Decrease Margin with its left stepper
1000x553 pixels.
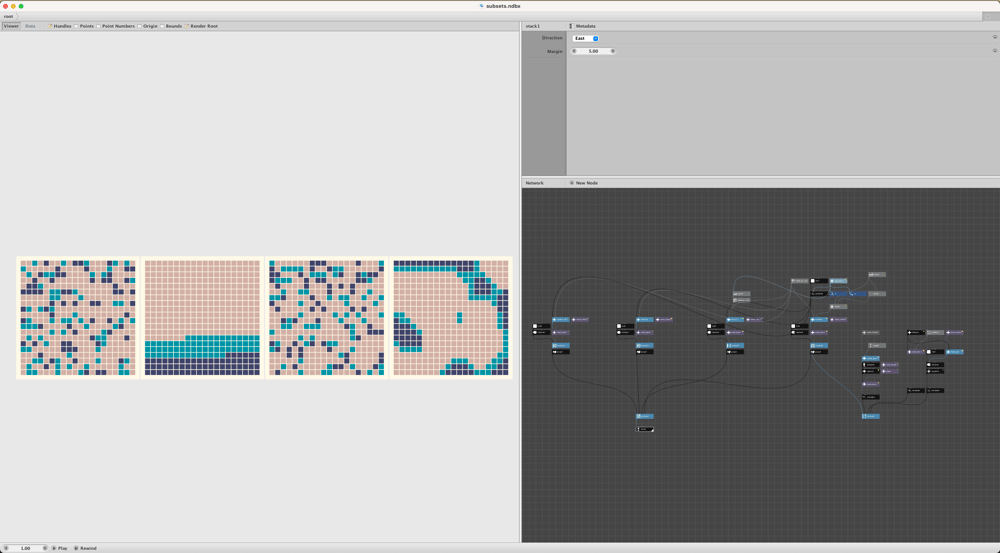point(574,51)
